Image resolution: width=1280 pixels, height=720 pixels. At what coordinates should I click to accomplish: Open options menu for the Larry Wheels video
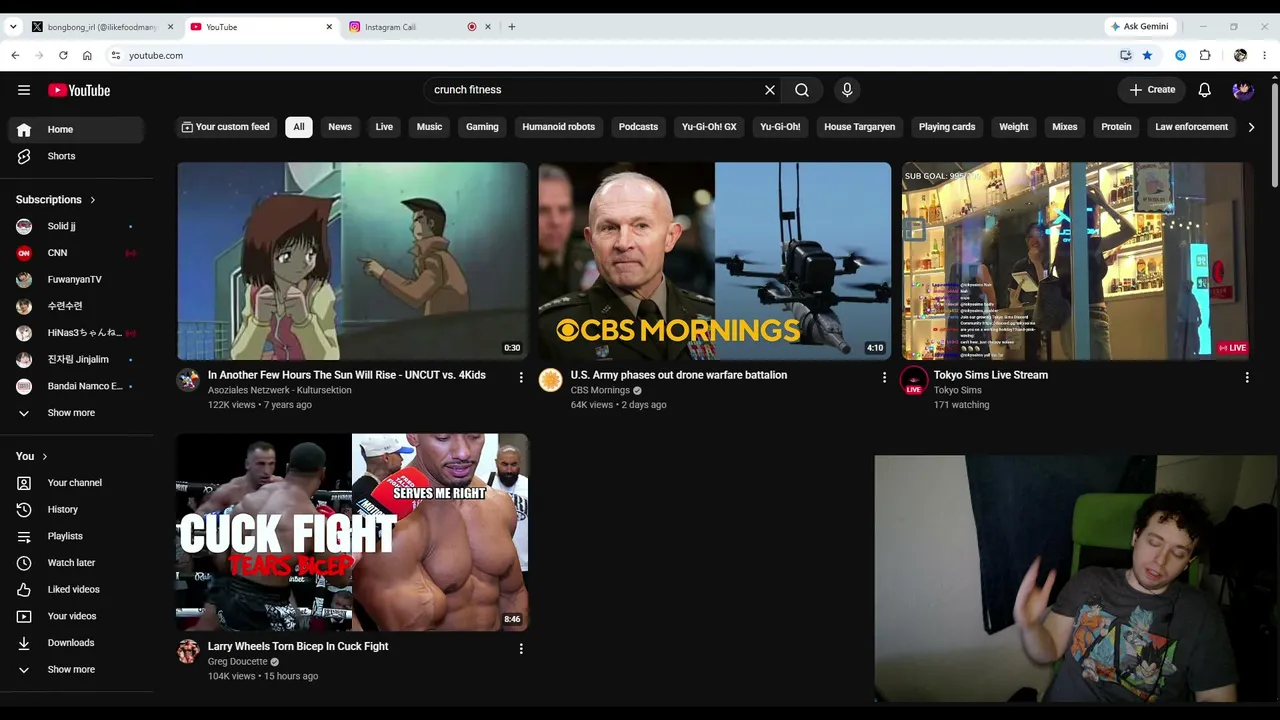521,649
